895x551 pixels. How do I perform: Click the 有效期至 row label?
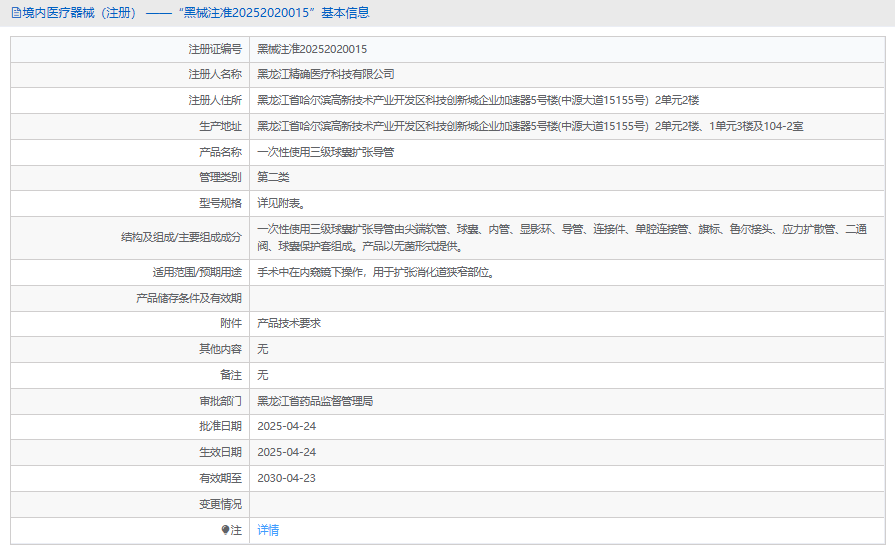[x=220, y=478]
